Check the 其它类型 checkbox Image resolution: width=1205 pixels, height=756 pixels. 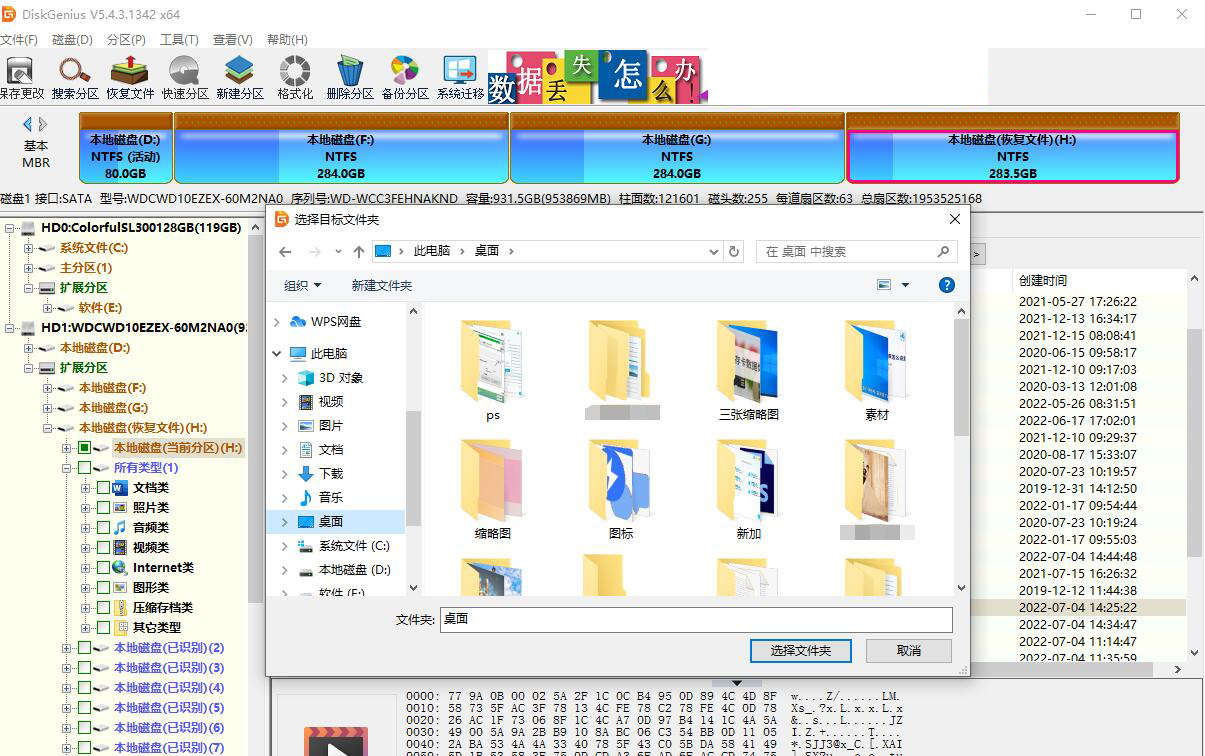103,628
